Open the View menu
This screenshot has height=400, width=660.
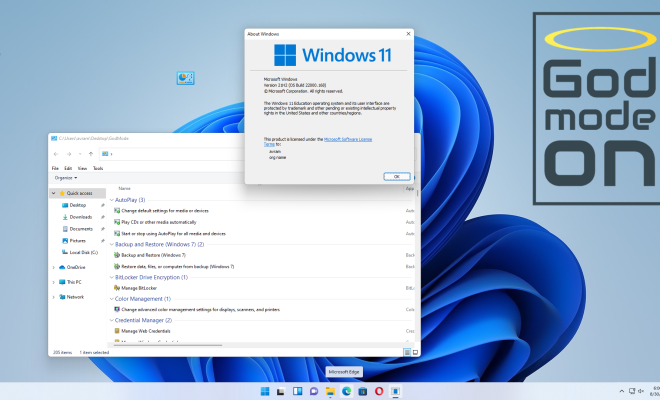pos(82,168)
